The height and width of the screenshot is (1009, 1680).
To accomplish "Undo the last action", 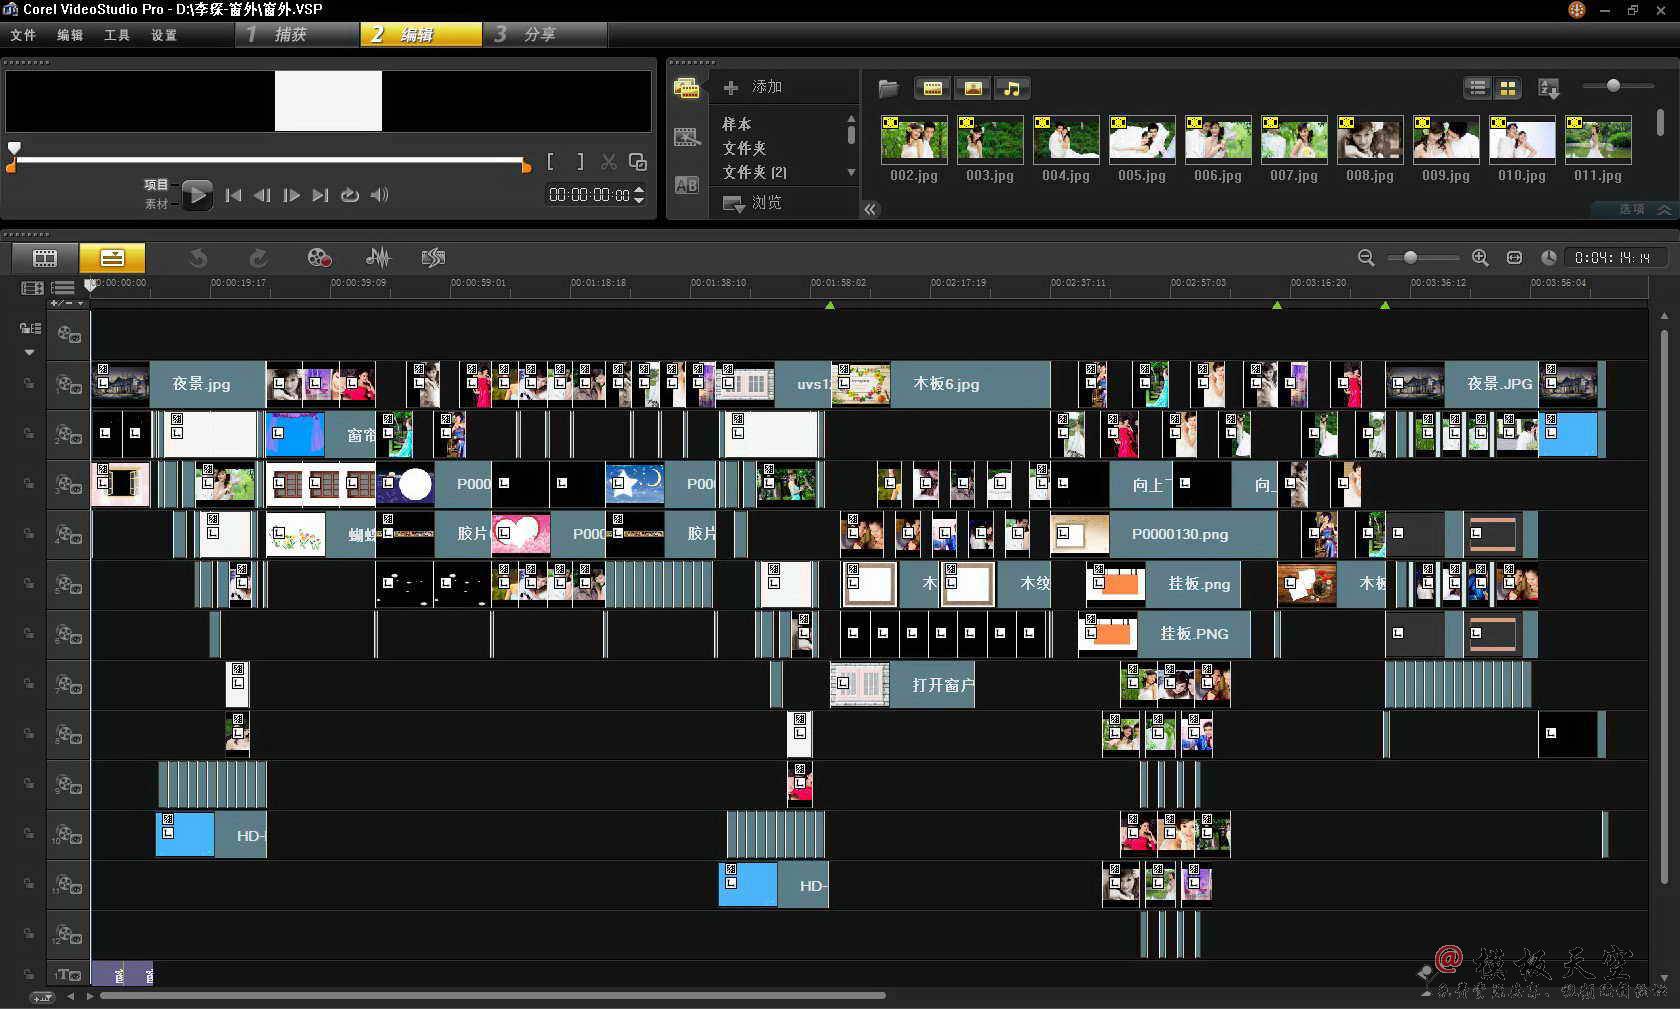I will (198, 258).
